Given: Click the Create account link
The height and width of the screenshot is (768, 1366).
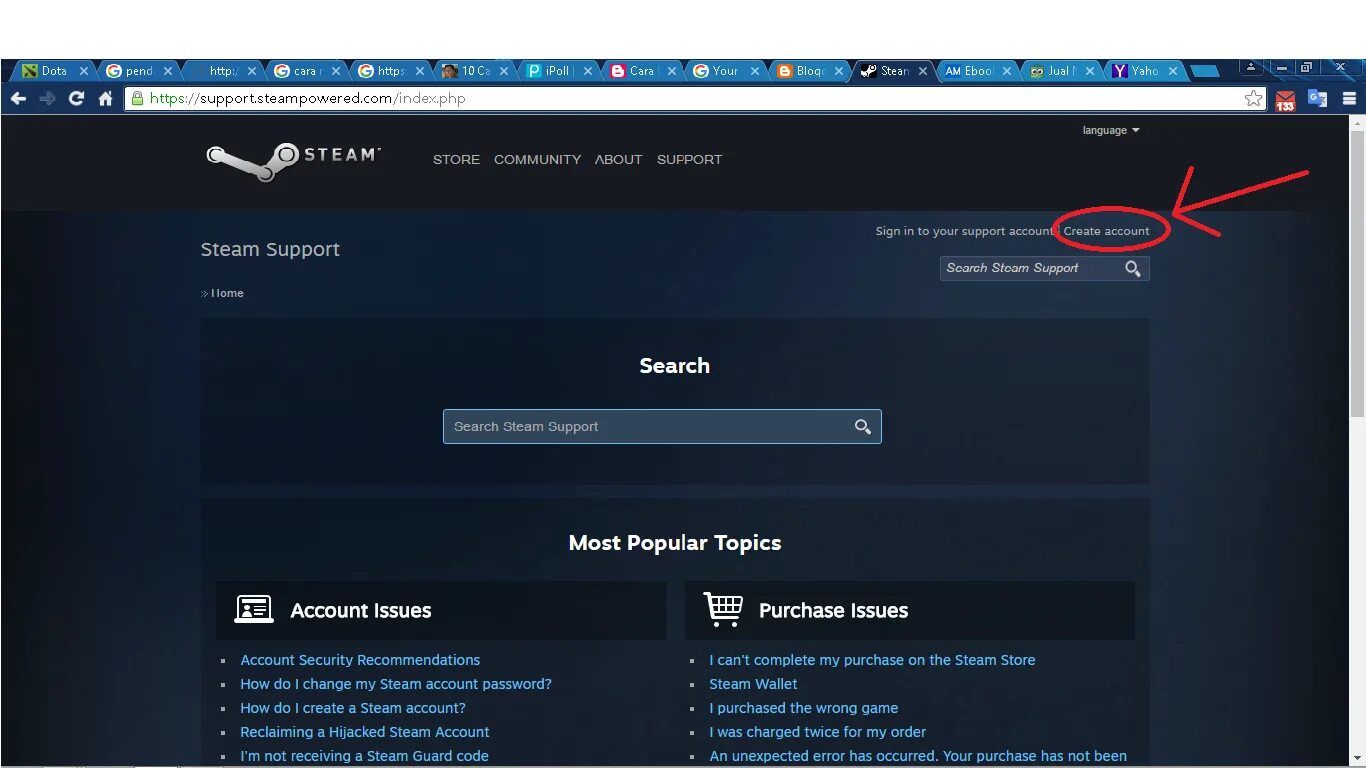Looking at the screenshot, I should (1106, 231).
